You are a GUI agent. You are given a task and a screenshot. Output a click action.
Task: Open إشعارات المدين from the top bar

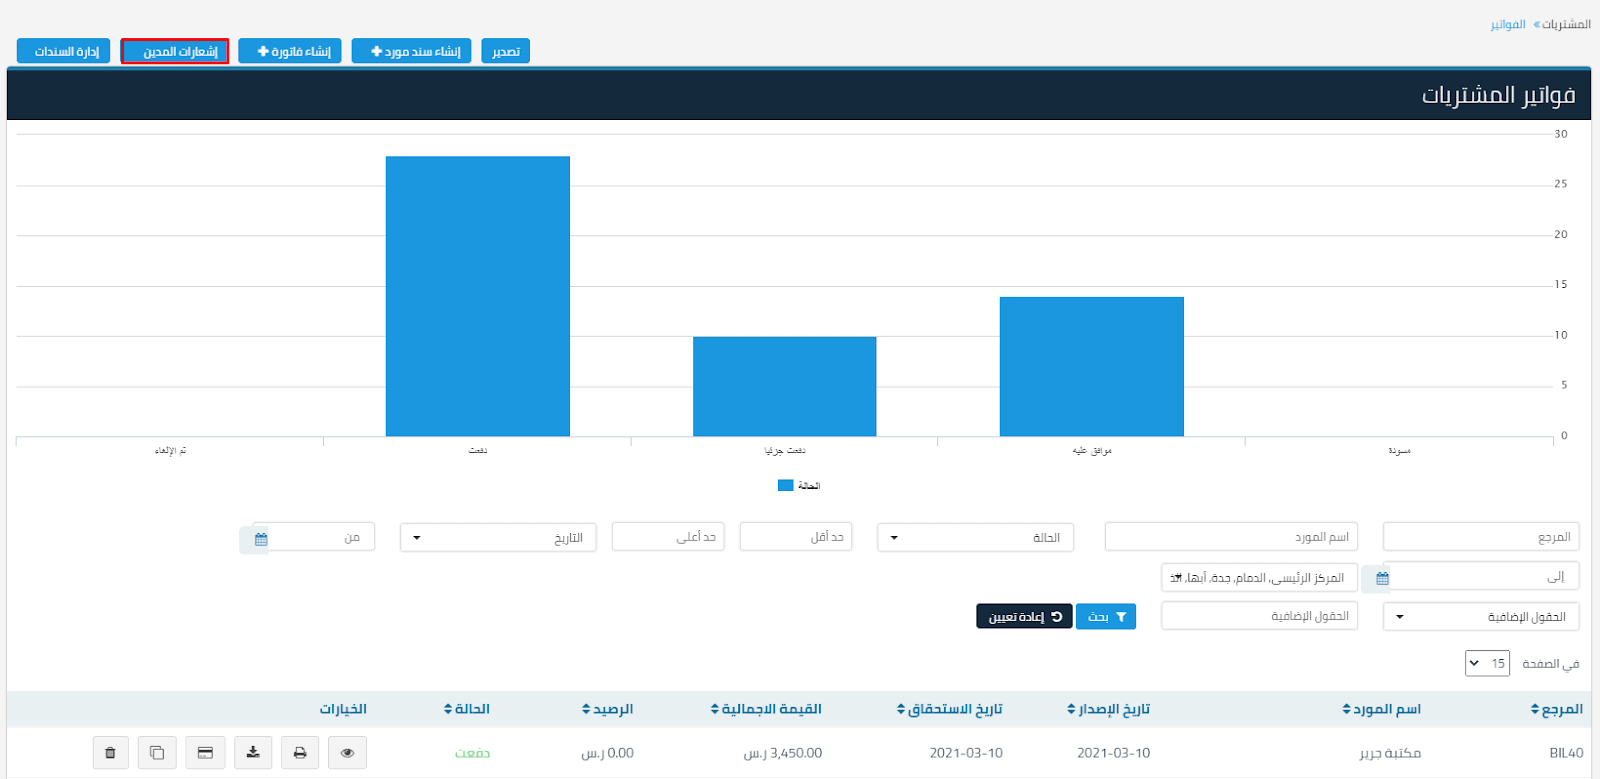(175, 51)
